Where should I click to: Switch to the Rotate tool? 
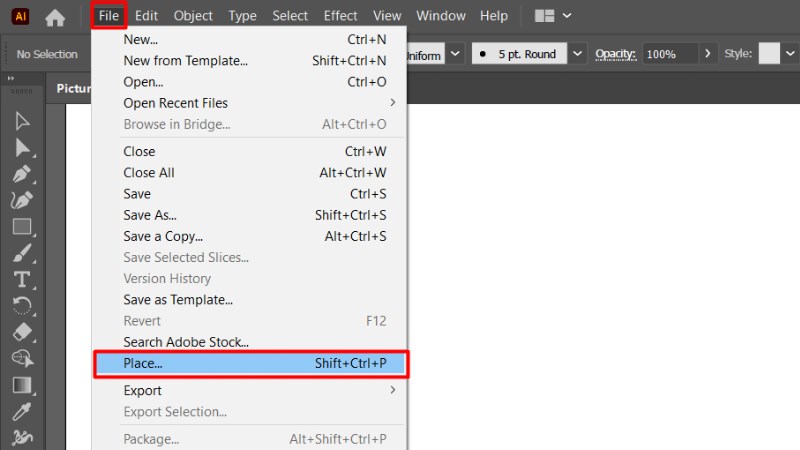22,305
